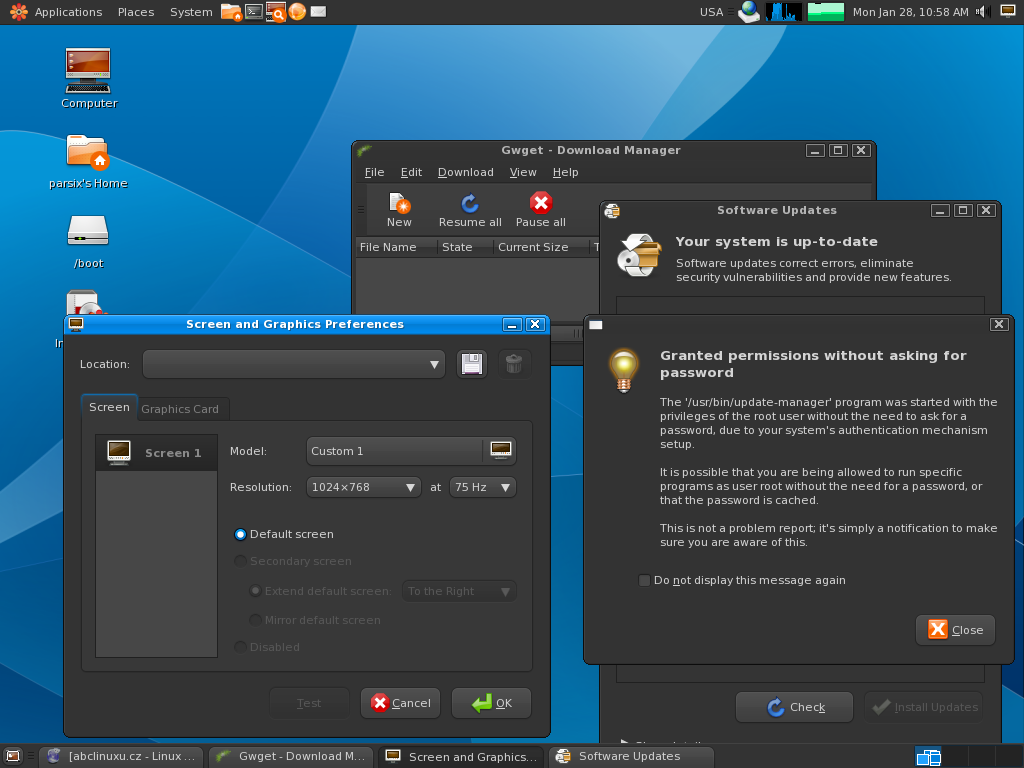Click the Model Custom 1 field
This screenshot has width=1024, height=768.
(394, 451)
